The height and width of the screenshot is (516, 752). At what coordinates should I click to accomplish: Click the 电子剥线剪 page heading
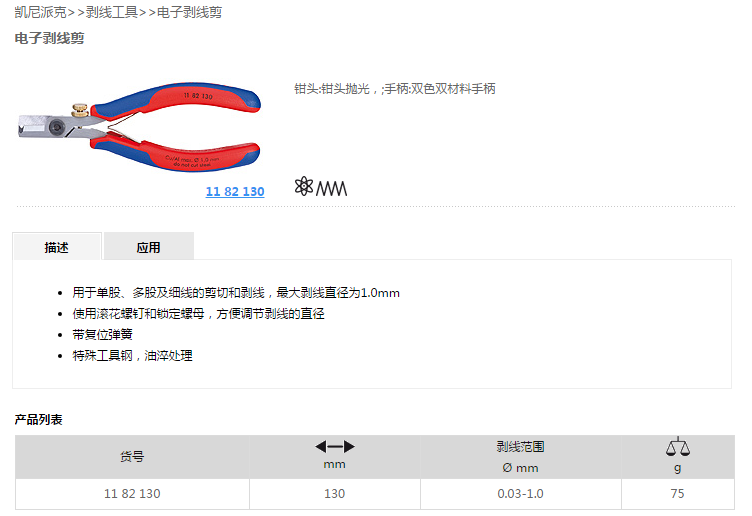[x=49, y=38]
